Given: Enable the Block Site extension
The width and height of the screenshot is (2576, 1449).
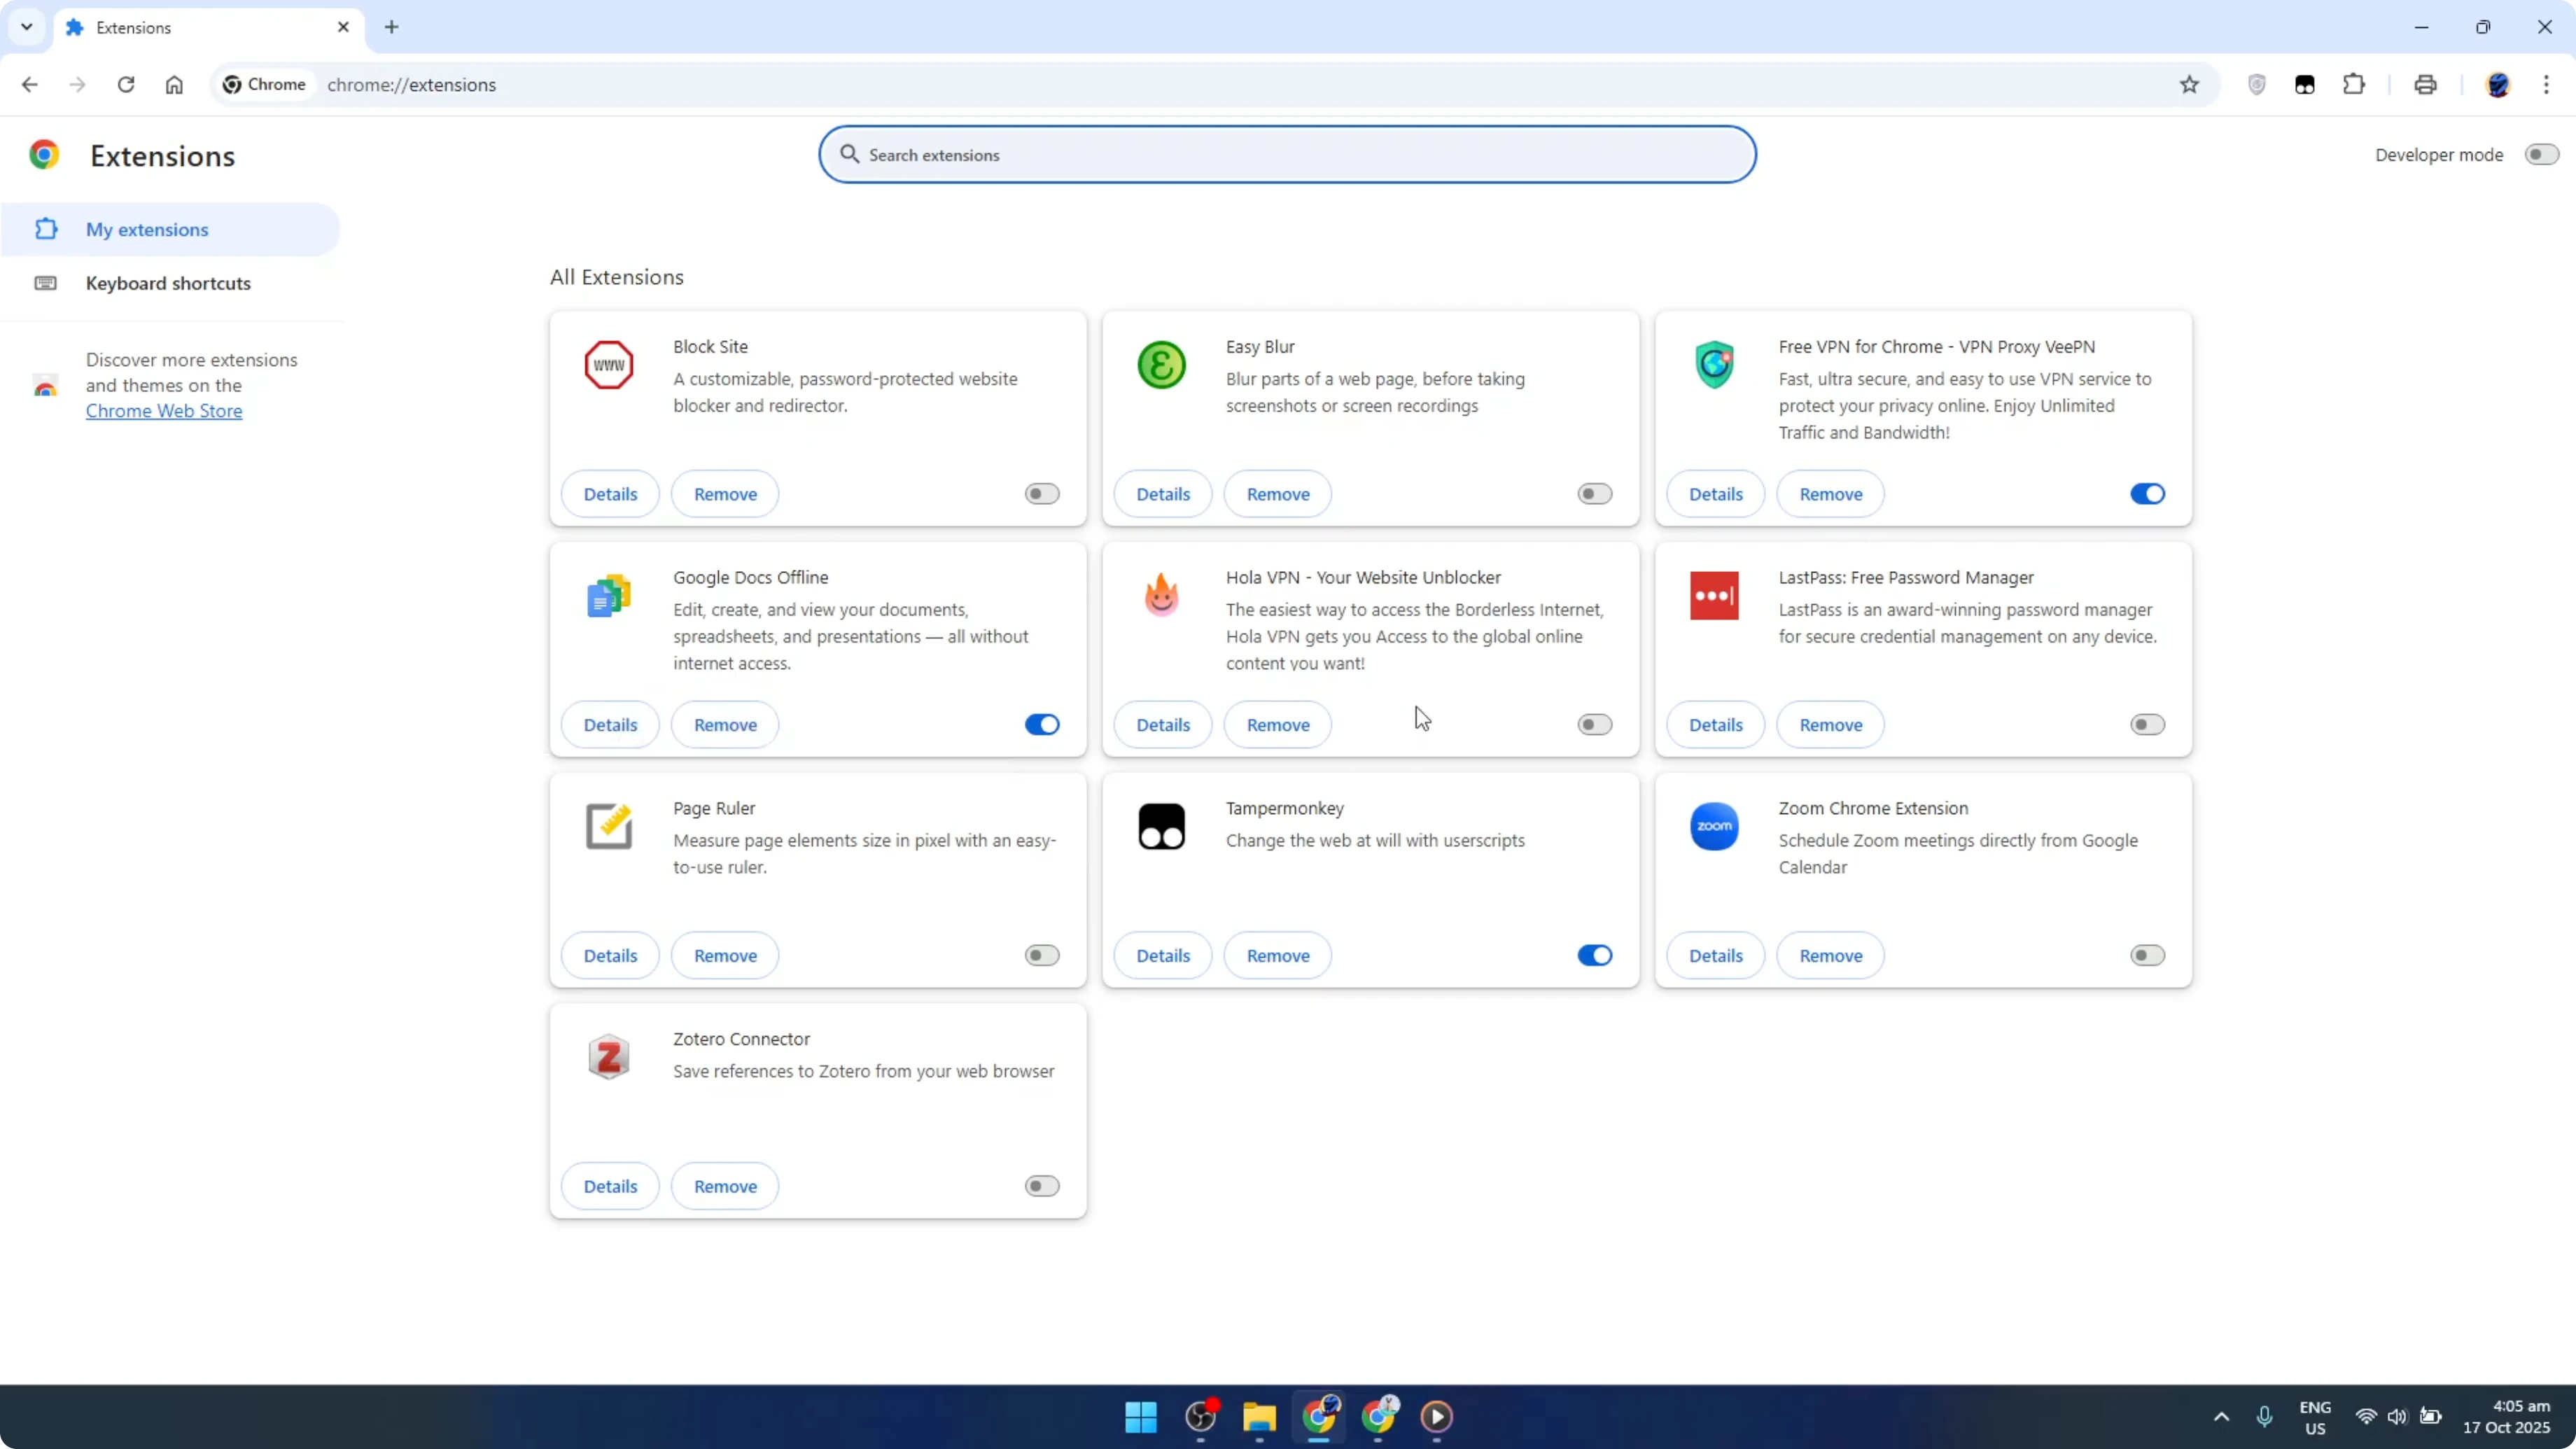Looking at the screenshot, I should coord(1041,494).
